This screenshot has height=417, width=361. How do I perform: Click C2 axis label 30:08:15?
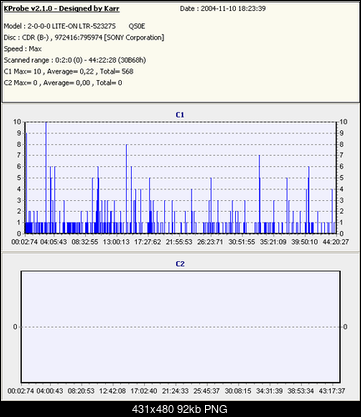(x=238, y=391)
